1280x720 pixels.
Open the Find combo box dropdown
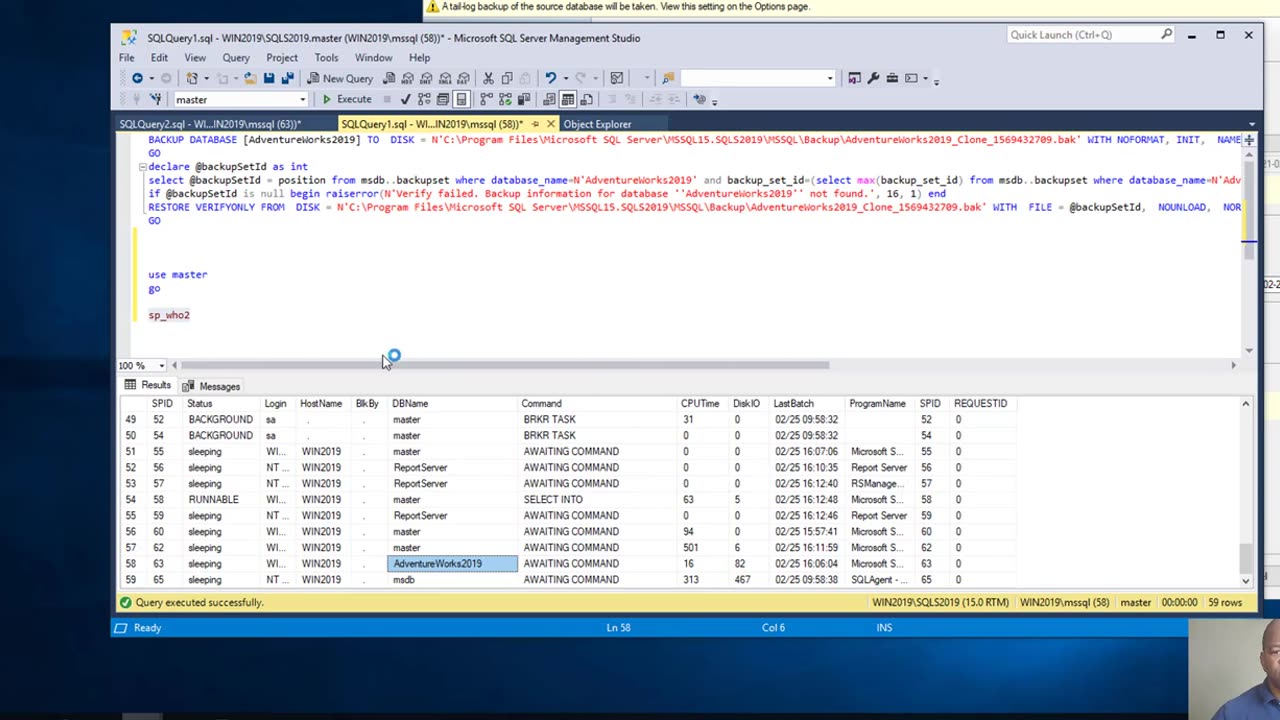point(829,78)
